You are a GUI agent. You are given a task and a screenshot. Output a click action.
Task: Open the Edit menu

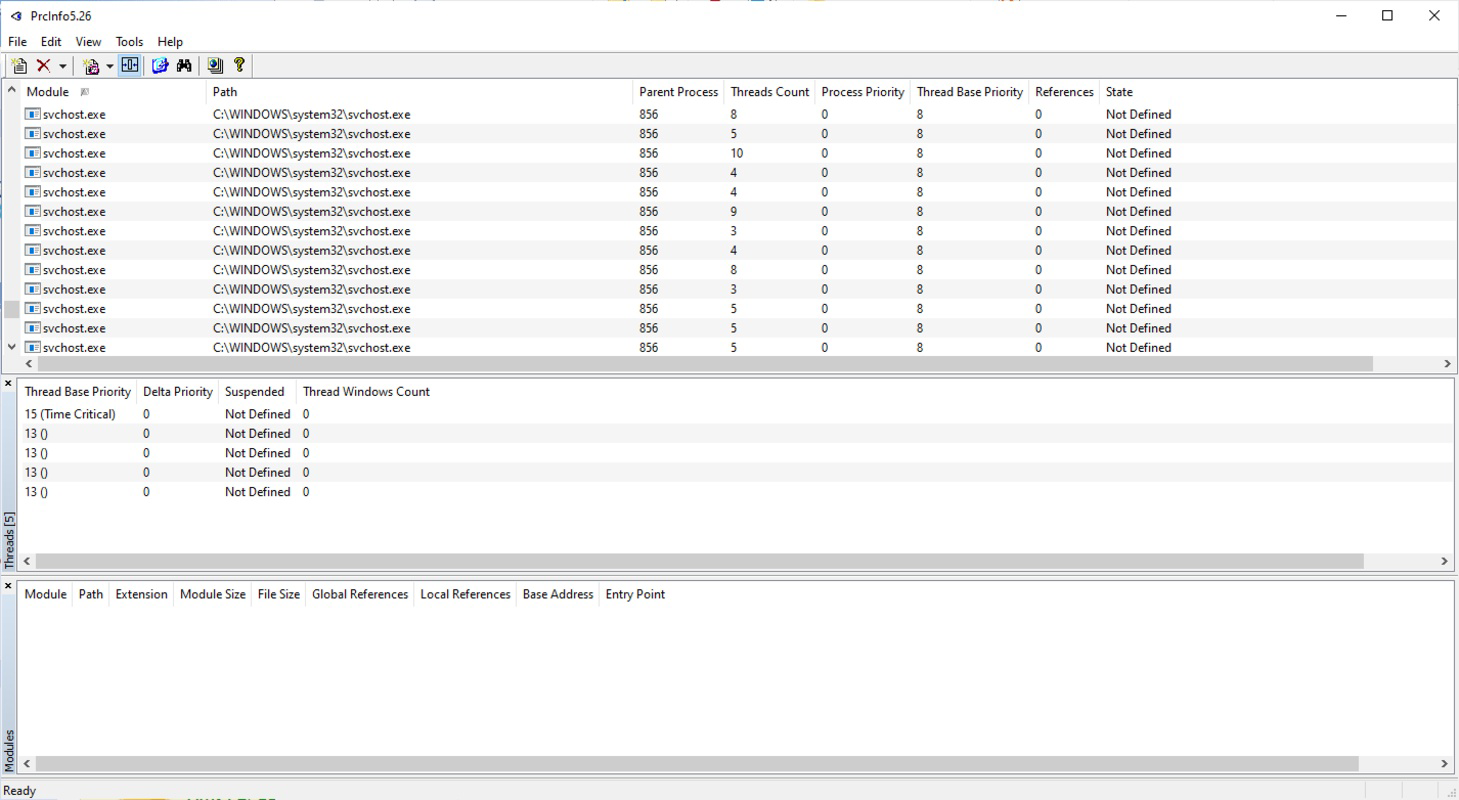coord(51,42)
